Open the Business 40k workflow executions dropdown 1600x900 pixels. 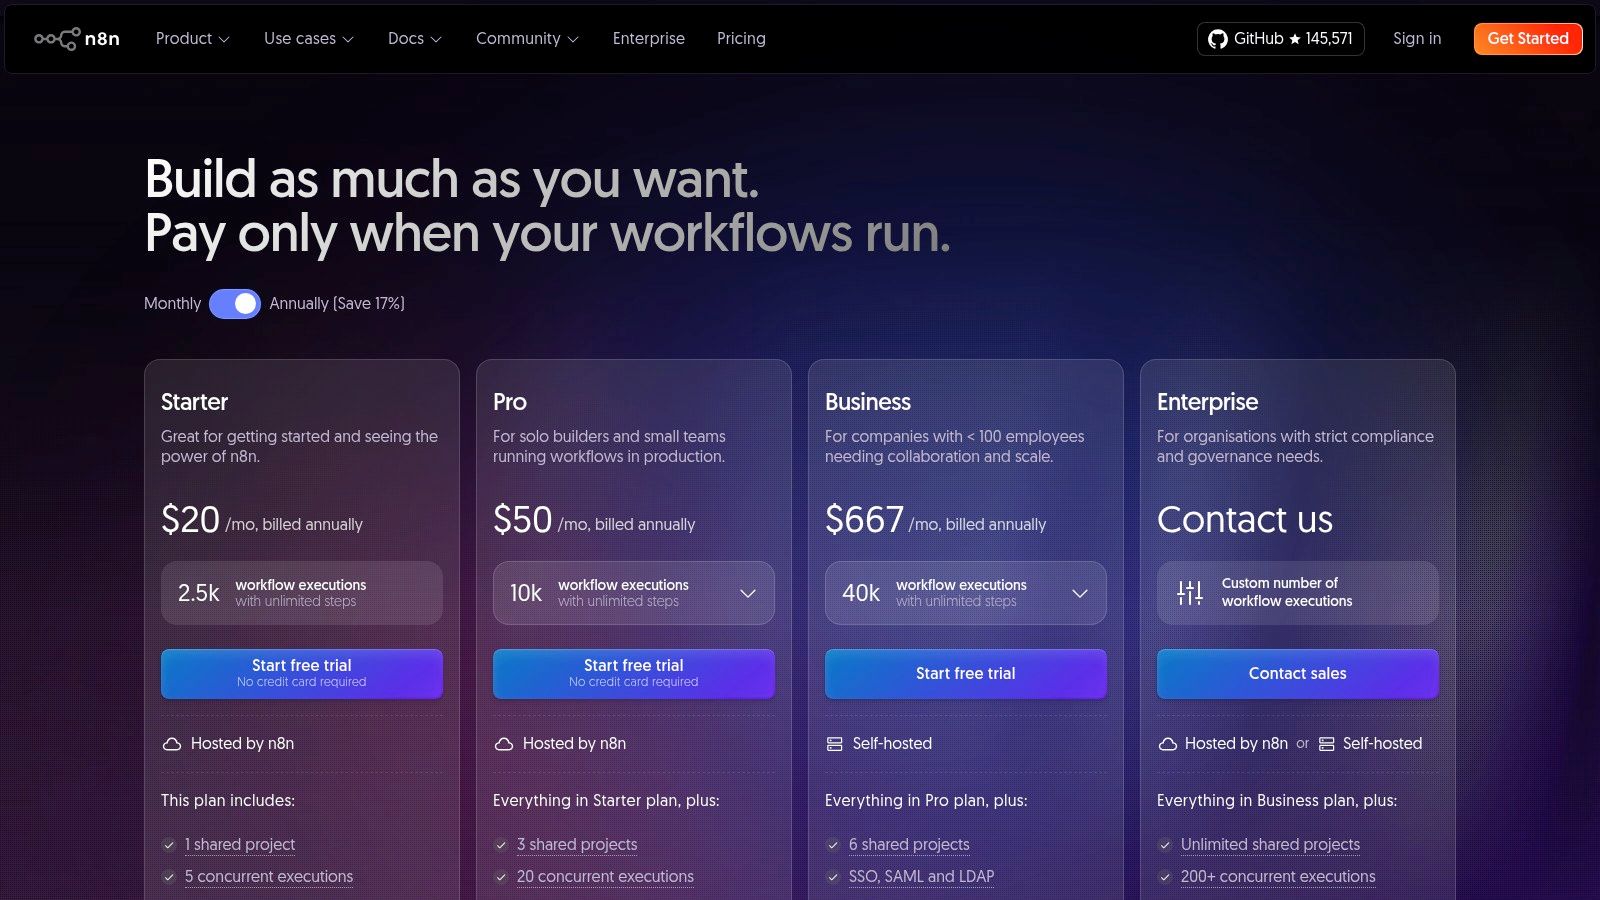pyautogui.click(x=966, y=593)
